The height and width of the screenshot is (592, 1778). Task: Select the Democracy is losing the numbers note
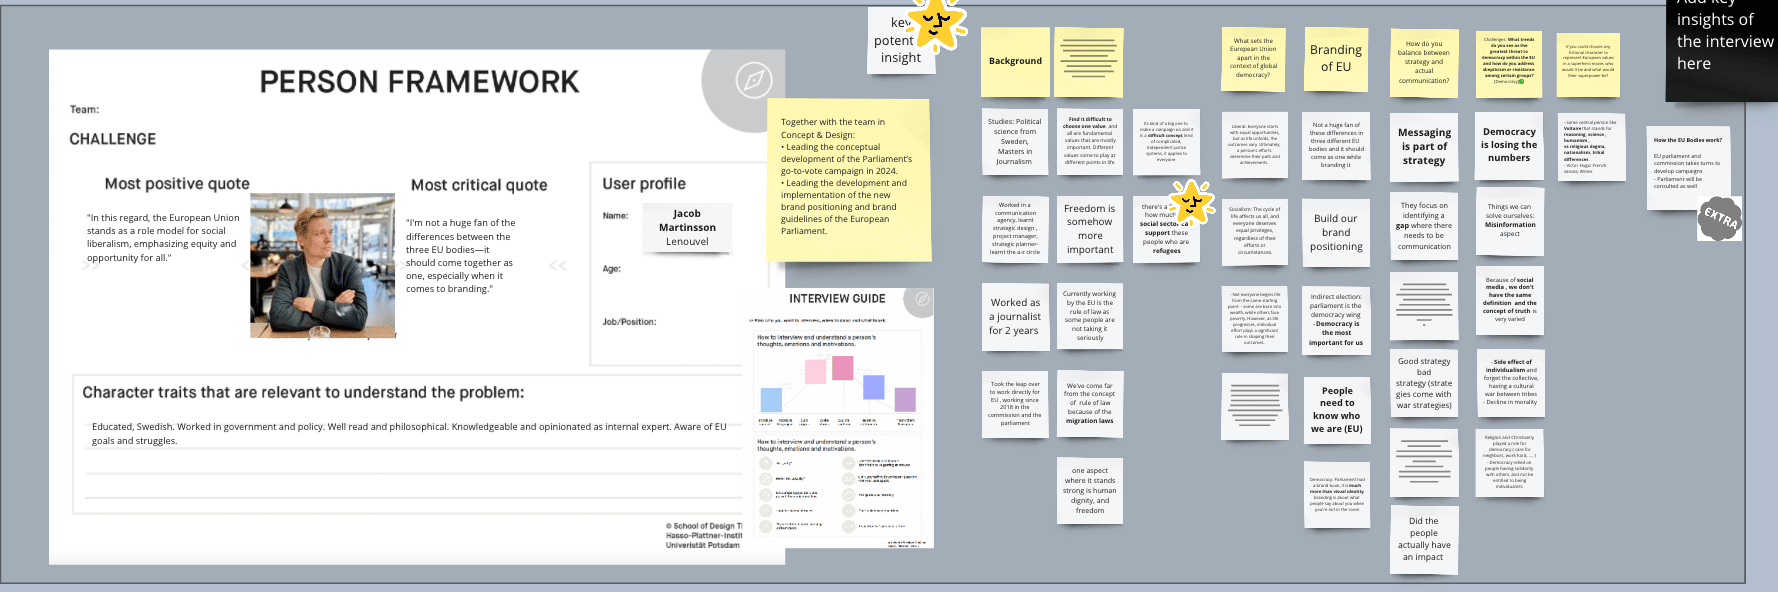click(x=1509, y=145)
